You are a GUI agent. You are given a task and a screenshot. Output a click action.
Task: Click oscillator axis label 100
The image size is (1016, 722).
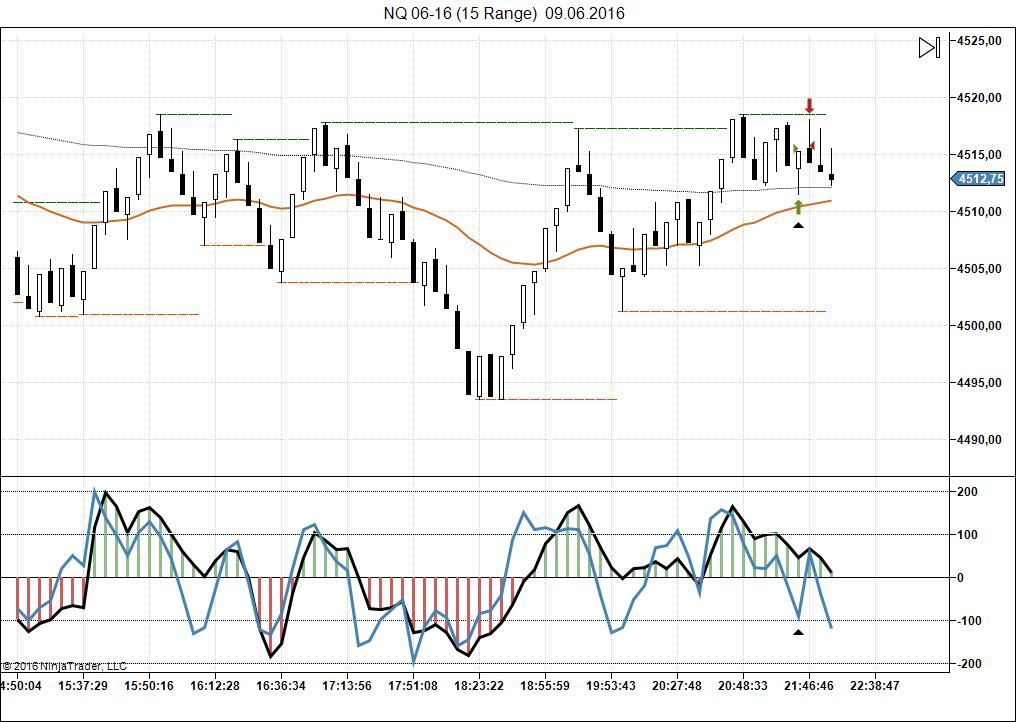[x=967, y=535]
